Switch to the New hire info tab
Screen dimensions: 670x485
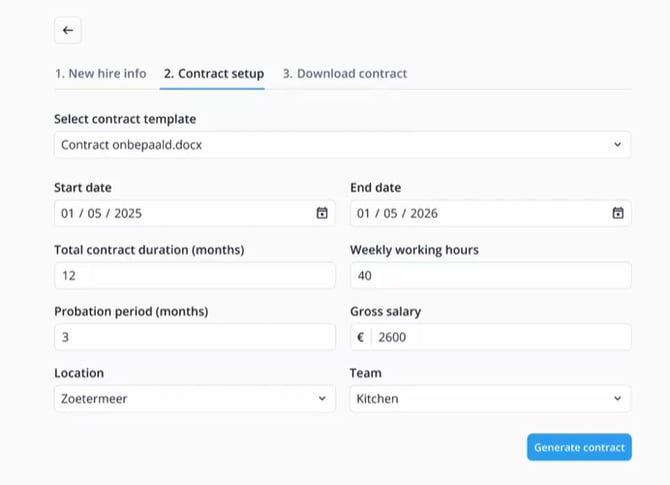pos(101,74)
